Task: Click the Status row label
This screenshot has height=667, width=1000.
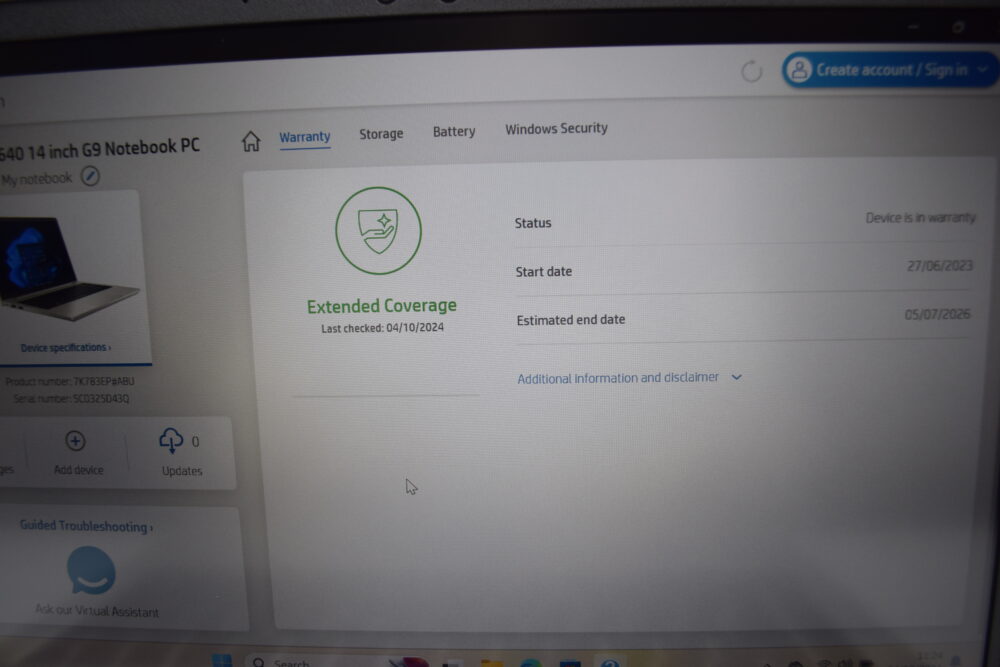Action: 533,223
